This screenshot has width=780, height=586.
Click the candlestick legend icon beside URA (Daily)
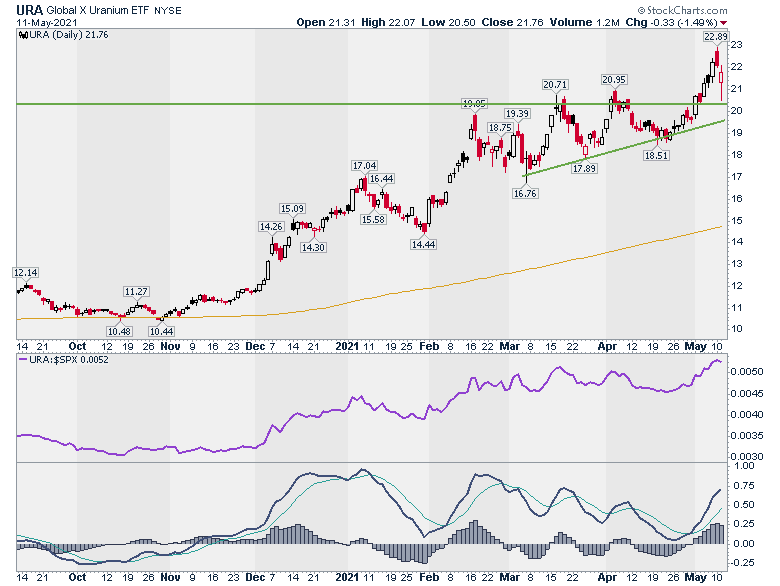click(23, 34)
